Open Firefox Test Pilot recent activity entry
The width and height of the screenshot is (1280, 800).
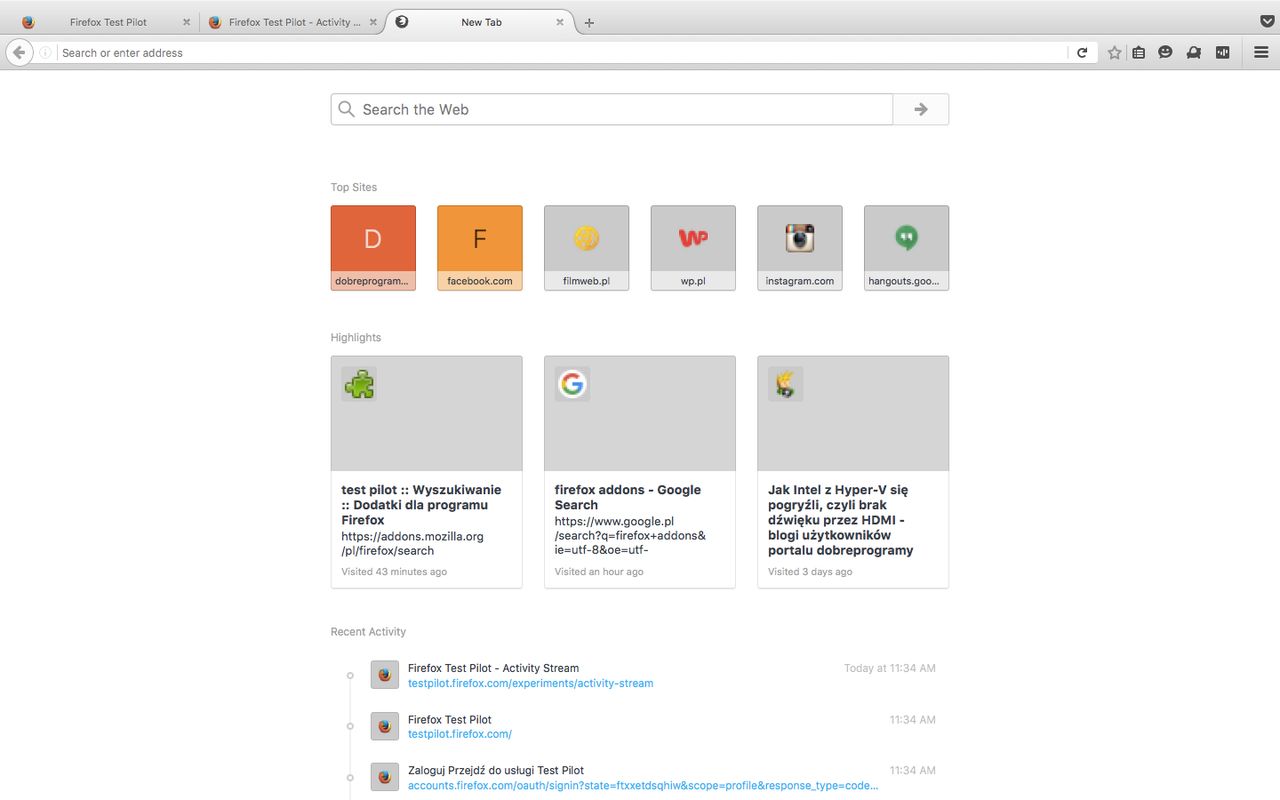click(x=450, y=720)
